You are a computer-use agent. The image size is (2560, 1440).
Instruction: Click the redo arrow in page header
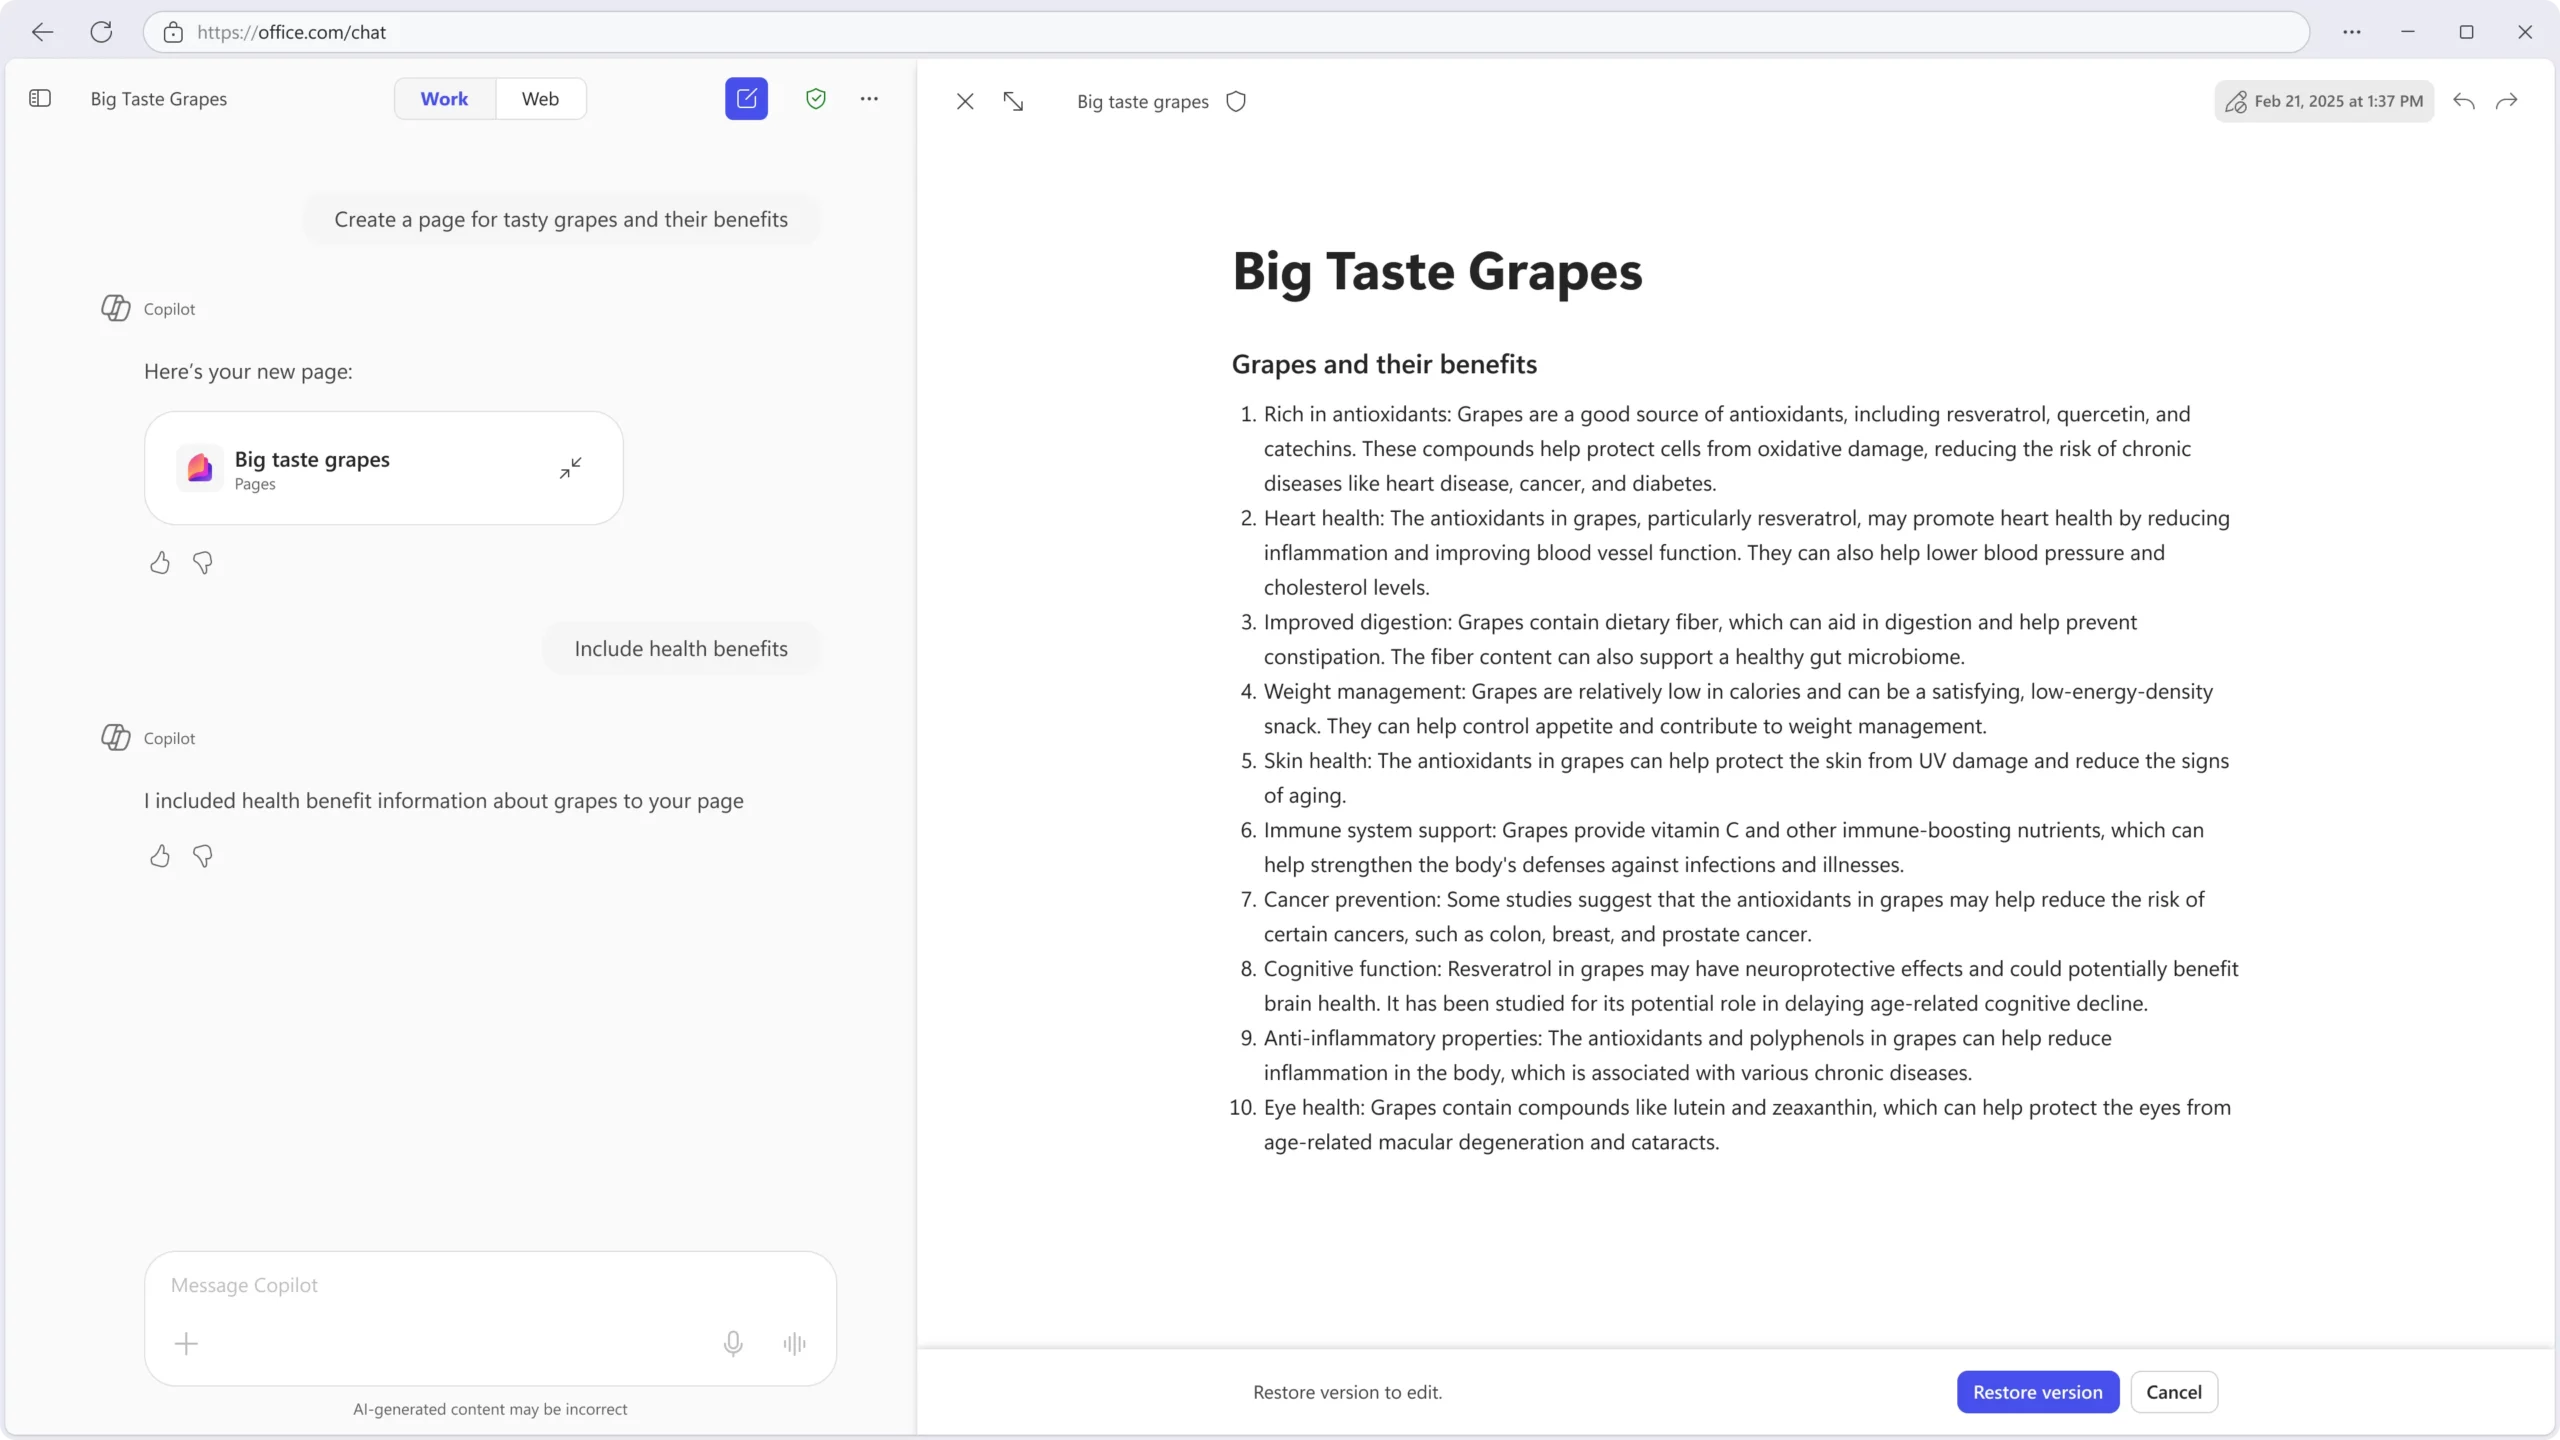(2507, 102)
